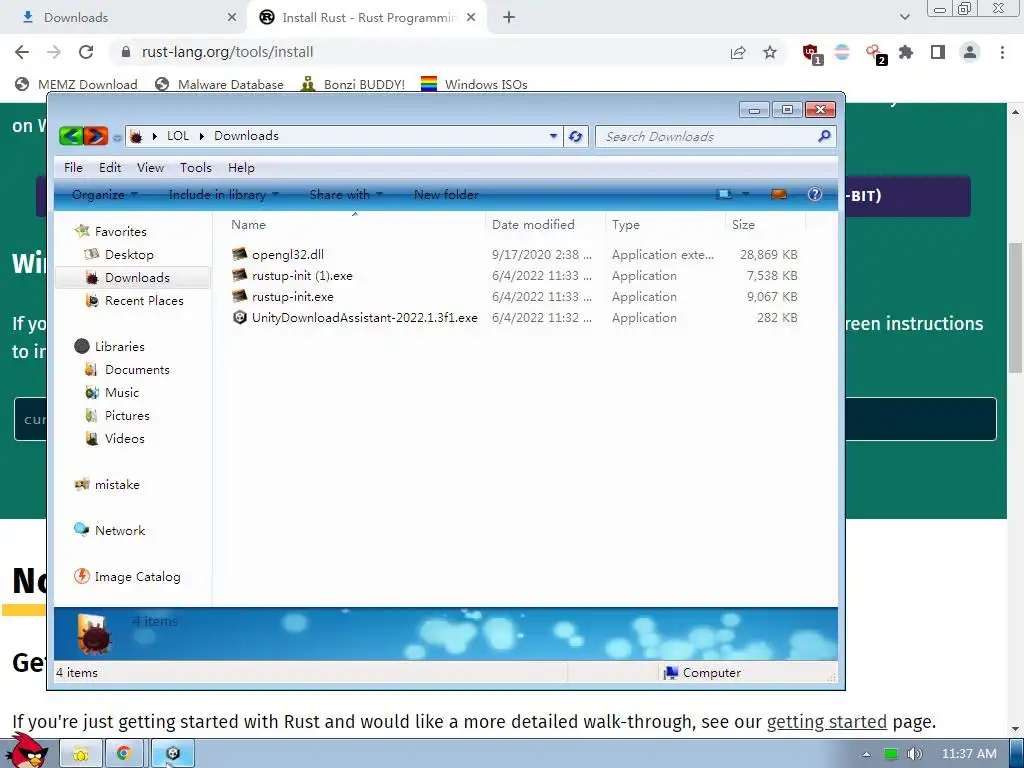
Task: Open Pictures library
Action: point(127,415)
